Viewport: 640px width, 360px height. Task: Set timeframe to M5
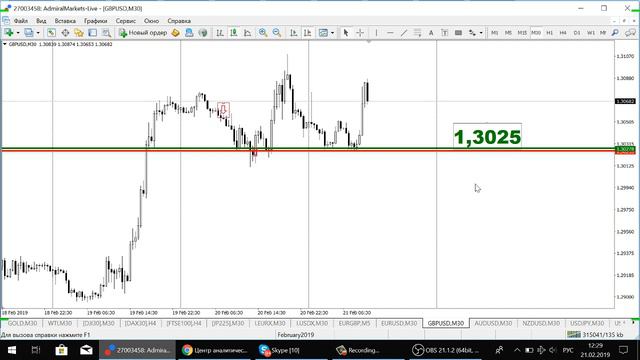coord(508,33)
